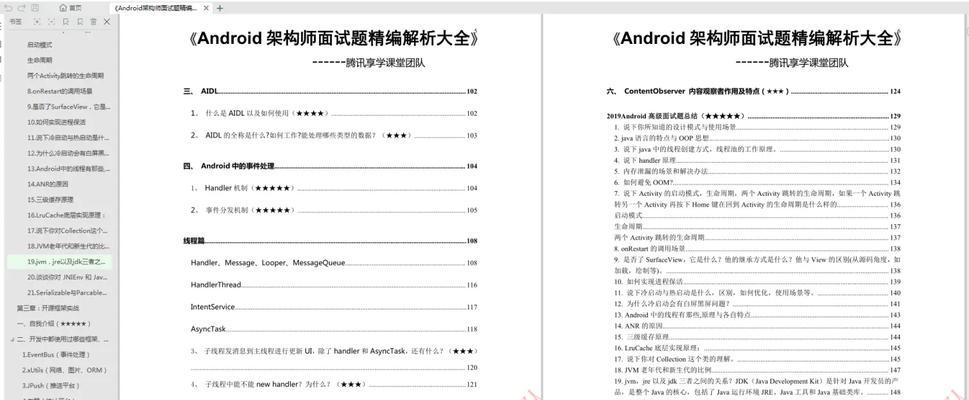969x400 pixels.
Task: Open bookmark 20.谈谈你对 JNIEnv
Action: tap(68, 277)
